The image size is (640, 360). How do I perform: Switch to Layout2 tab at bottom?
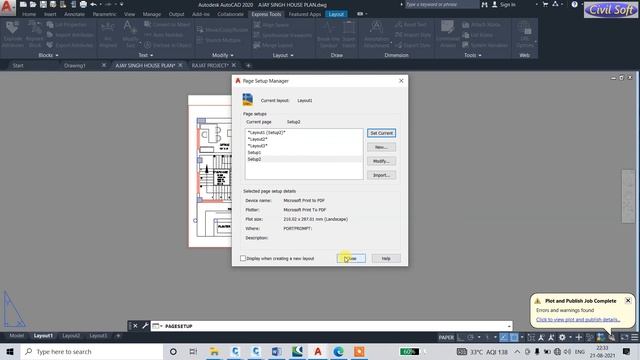(x=71, y=336)
